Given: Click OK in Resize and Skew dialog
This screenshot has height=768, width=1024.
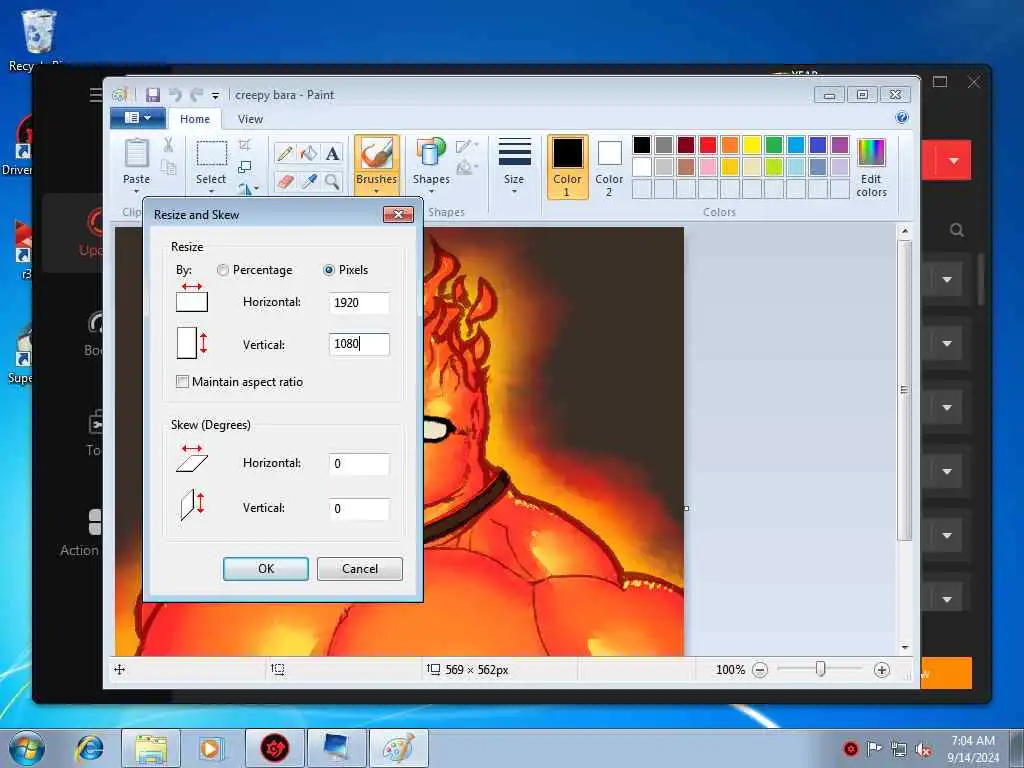Looking at the screenshot, I should (x=266, y=569).
